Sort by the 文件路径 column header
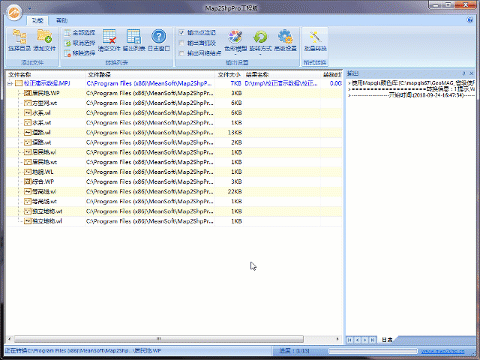The image size is (480, 360). pyautogui.click(x=150, y=74)
